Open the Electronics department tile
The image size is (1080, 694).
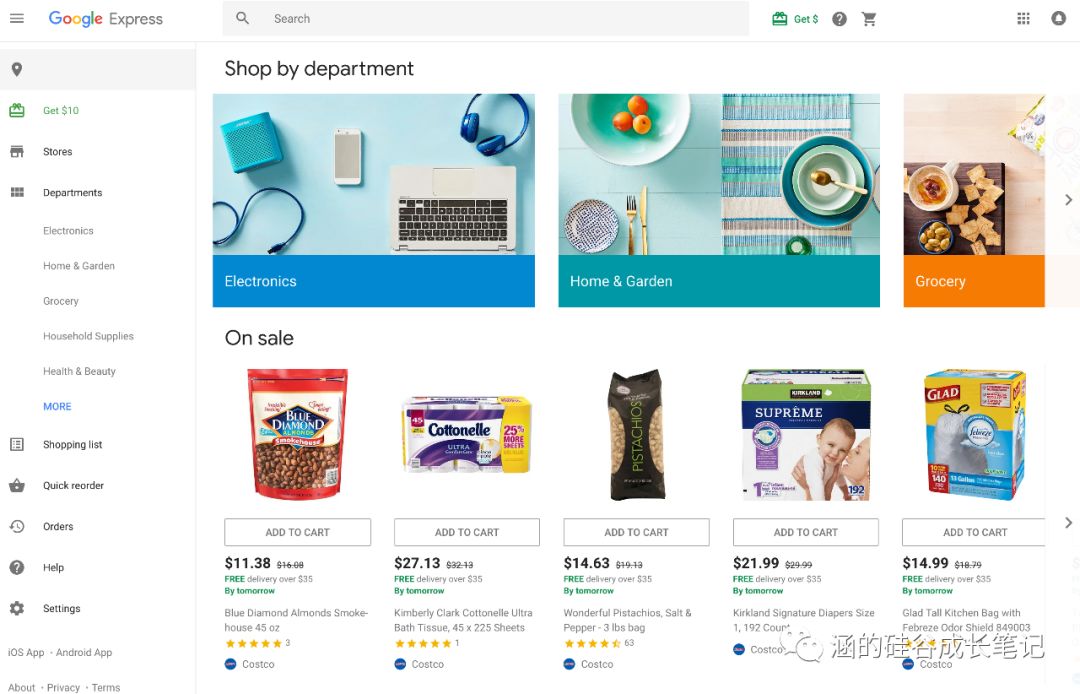pos(374,200)
